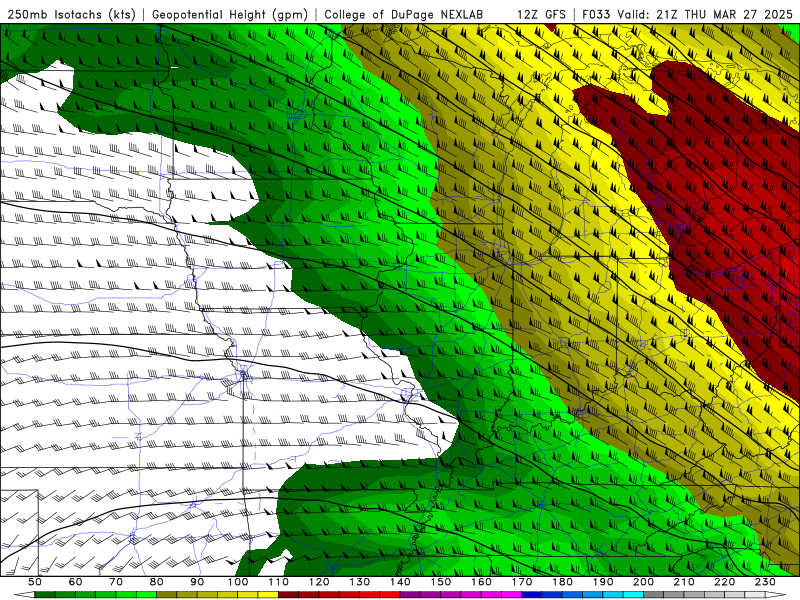Viewport: 800px width, 600px height.
Task: Click the 'Geopotential Height (gpm)' header label
Action: tap(230, 14)
